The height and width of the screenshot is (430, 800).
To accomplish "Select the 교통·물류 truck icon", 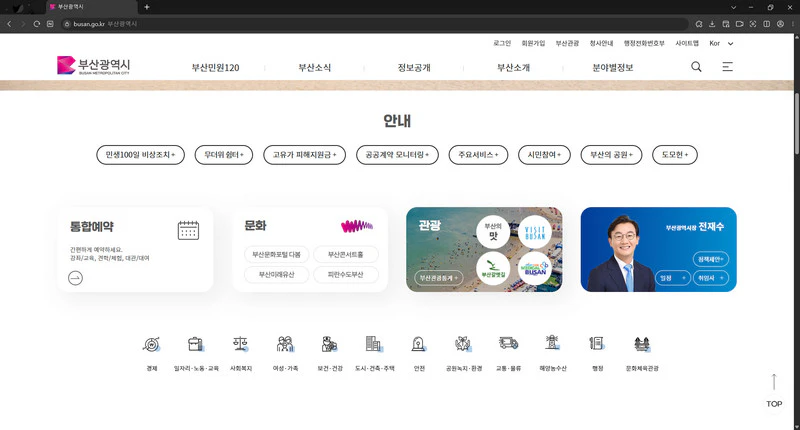I will [508, 344].
